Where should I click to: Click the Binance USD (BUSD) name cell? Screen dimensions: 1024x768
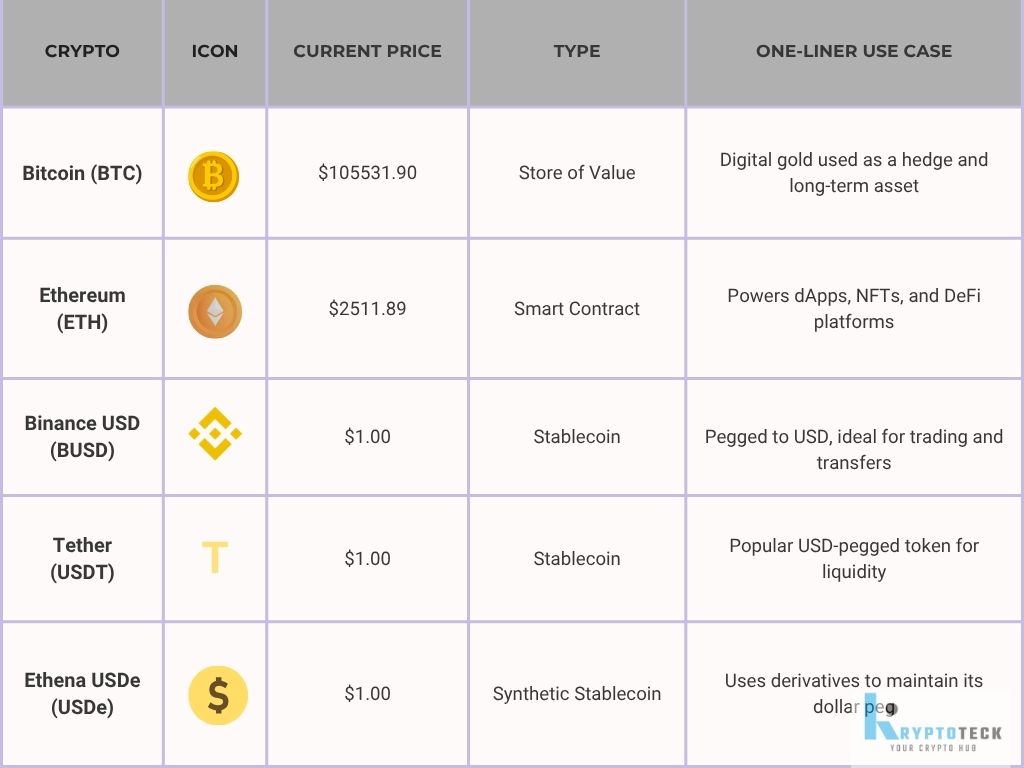(x=82, y=436)
